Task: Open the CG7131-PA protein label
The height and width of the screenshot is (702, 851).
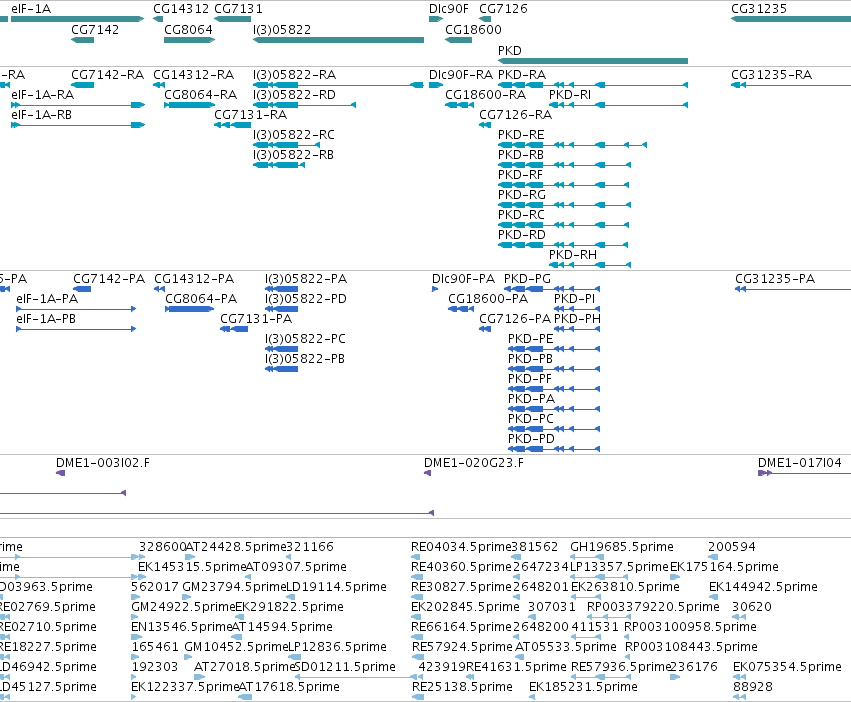Action: (256, 319)
